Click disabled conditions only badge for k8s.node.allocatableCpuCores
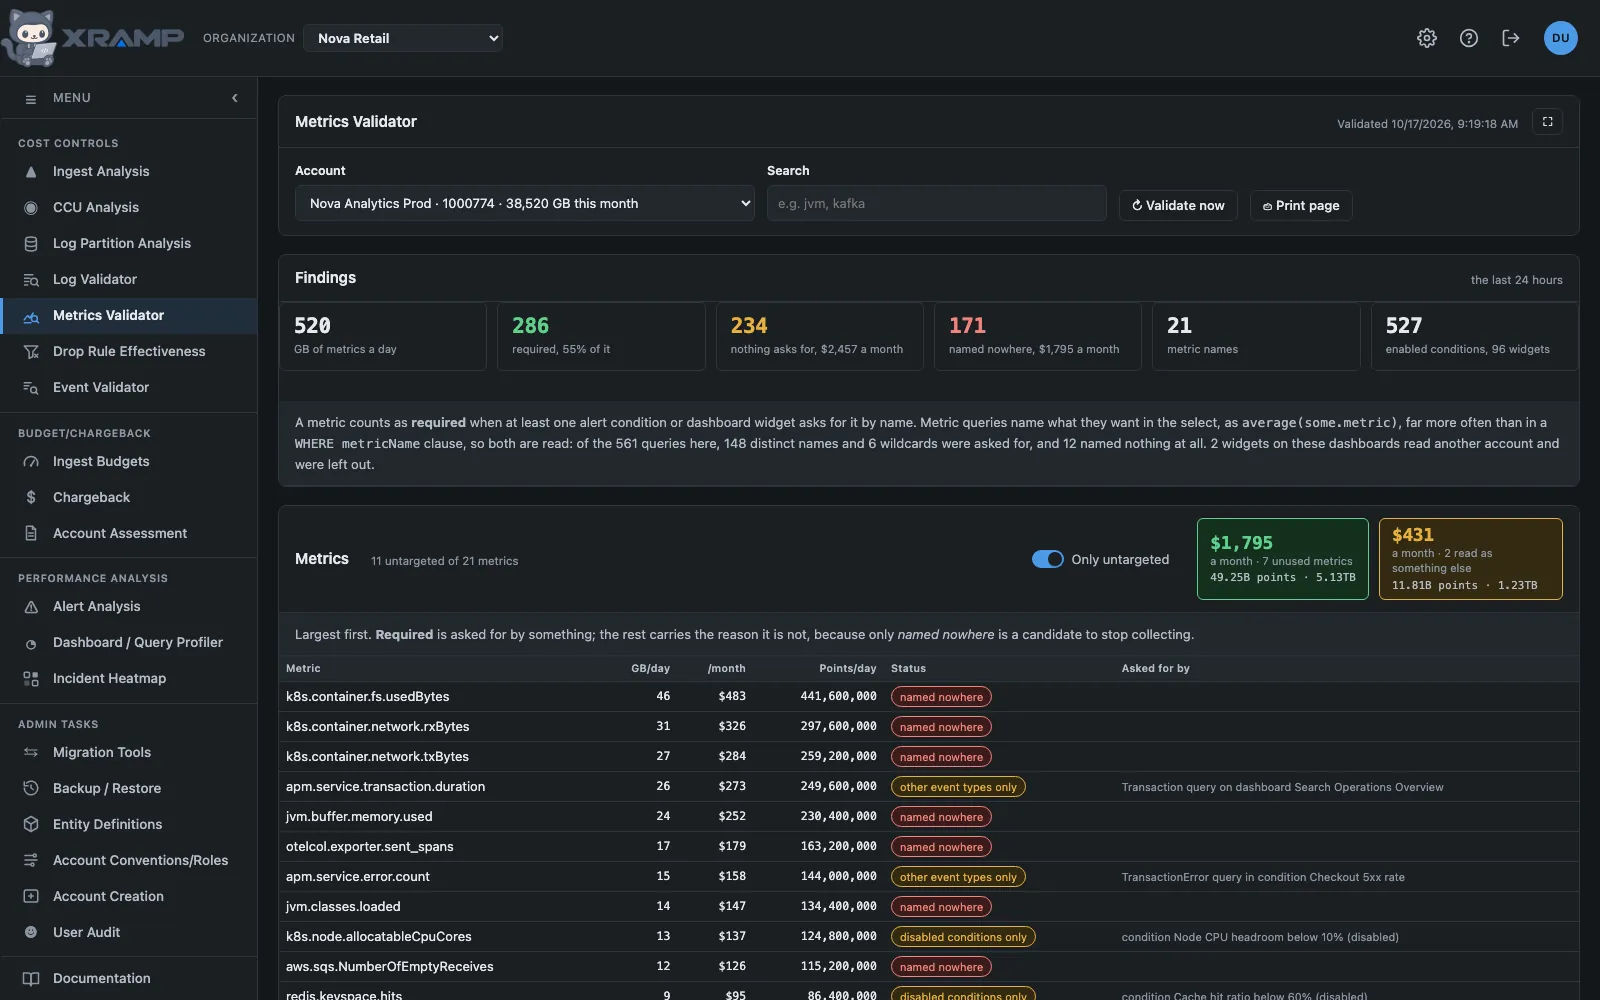The width and height of the screenshot is (1600, 1000). (963, 937)
